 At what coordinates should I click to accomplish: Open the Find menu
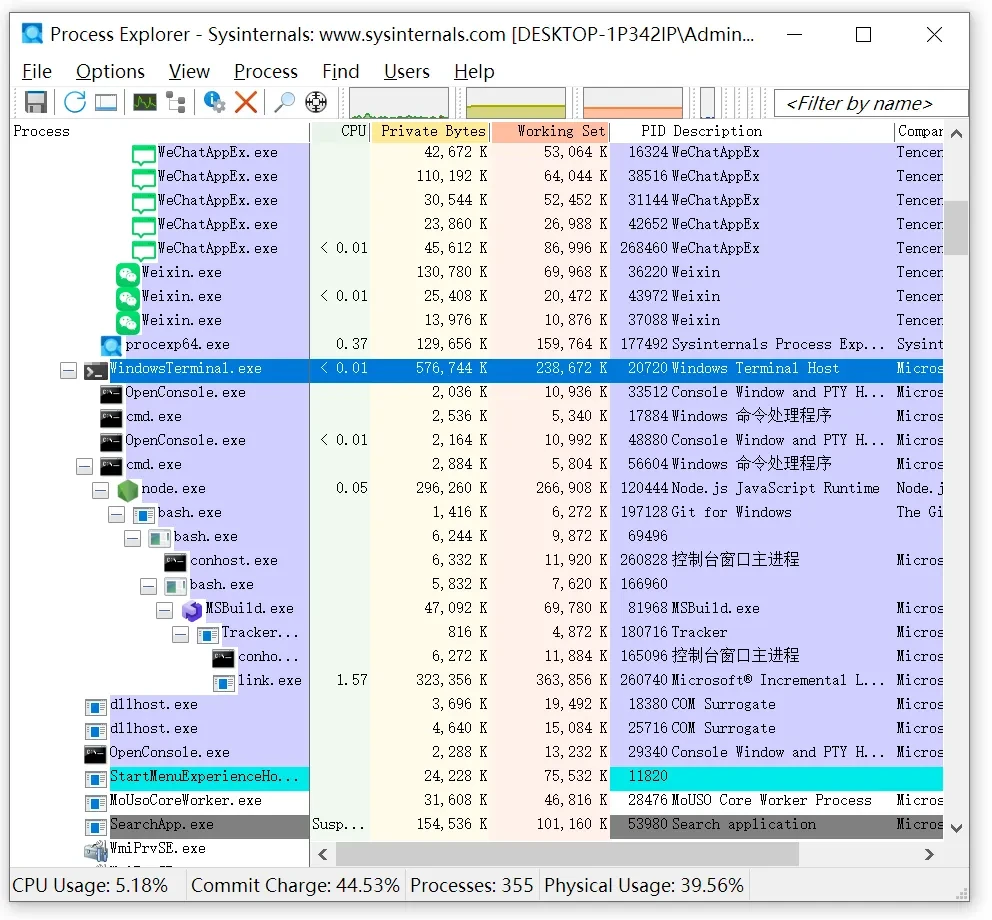coord(340,71)
